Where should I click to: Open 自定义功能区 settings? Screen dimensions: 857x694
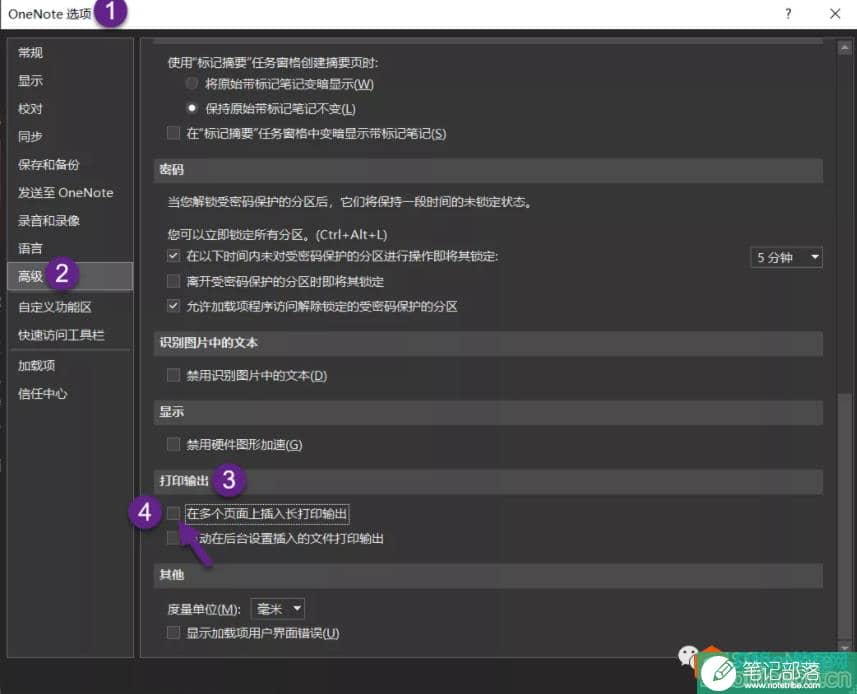coord(55,307)
